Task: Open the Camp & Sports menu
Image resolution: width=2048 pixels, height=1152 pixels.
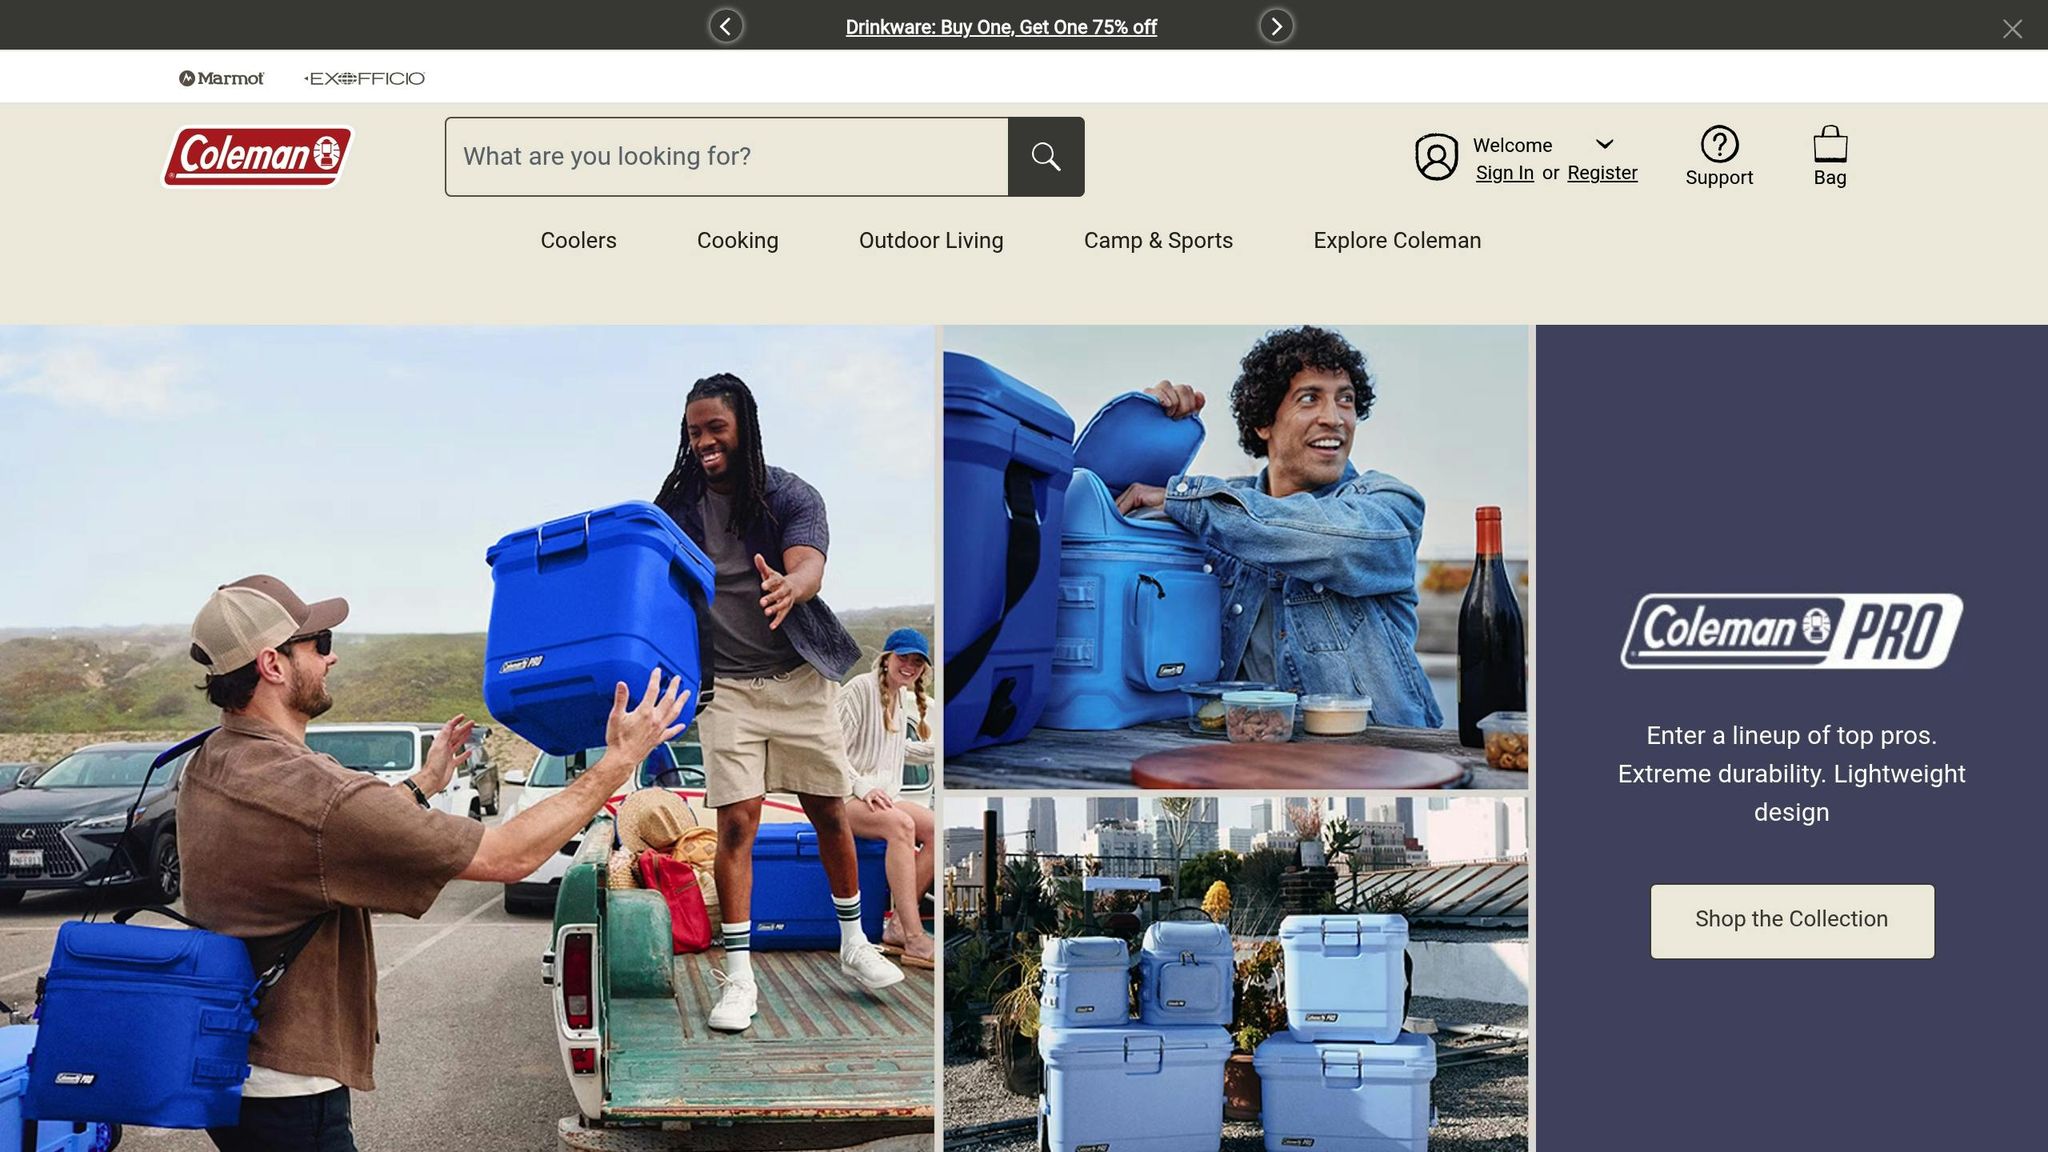Action: point(1158,241)
